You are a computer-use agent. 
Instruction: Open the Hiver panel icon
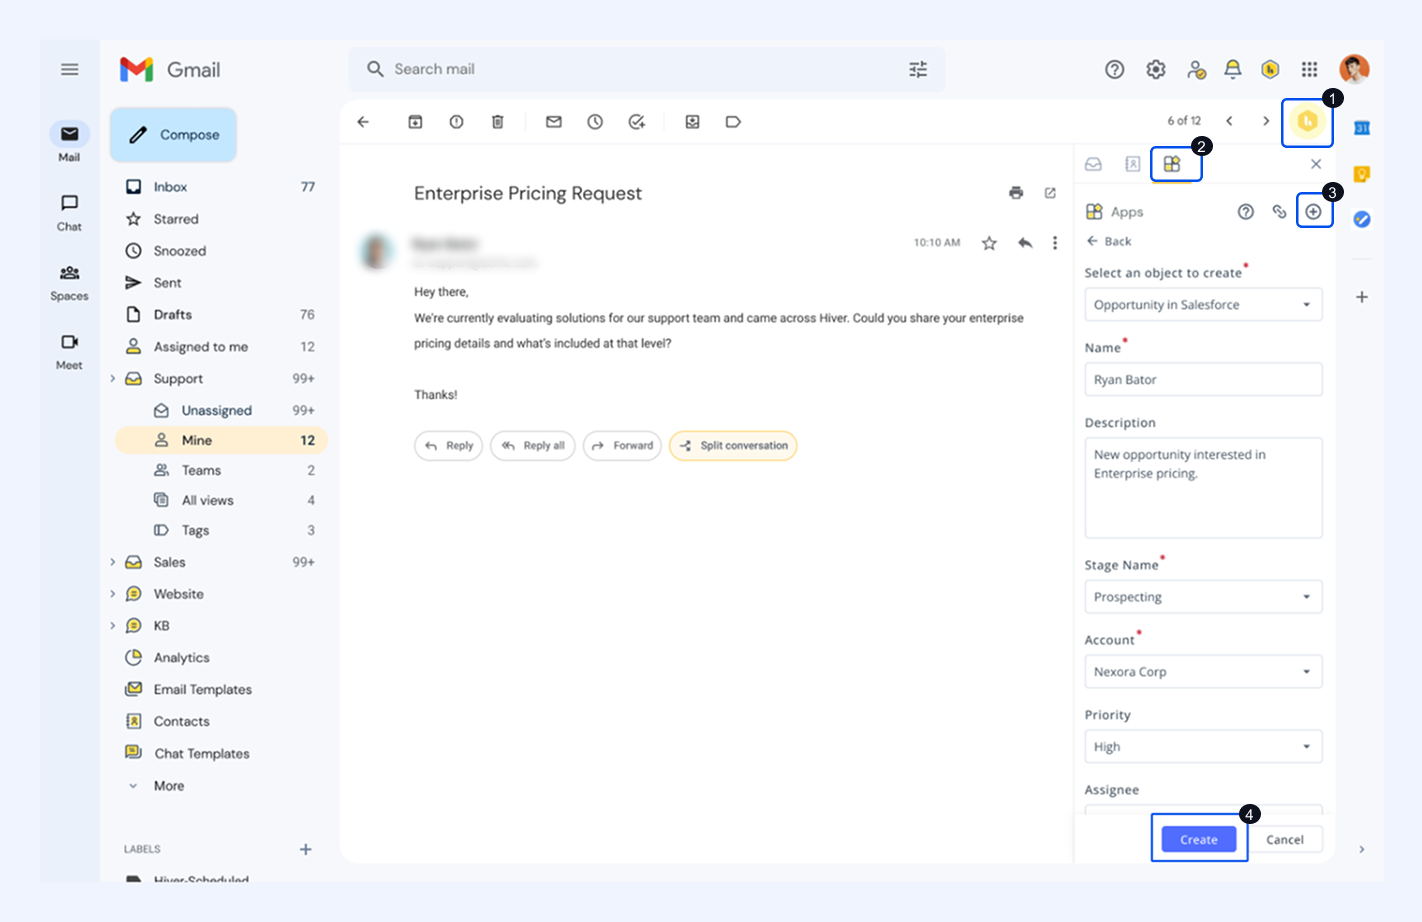1307,122
